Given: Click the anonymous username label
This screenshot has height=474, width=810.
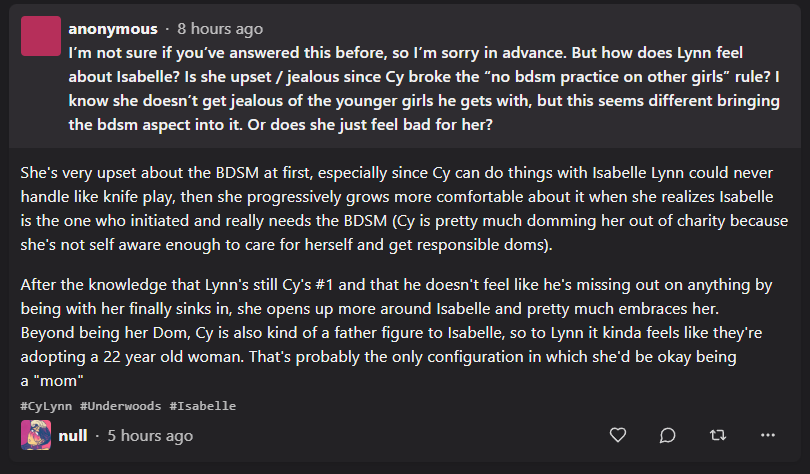Looking at the screenshot, I should pos(113,29).
